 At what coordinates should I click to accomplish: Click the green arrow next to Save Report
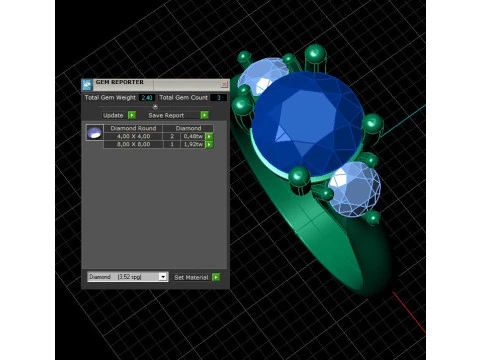coord(204,115)
